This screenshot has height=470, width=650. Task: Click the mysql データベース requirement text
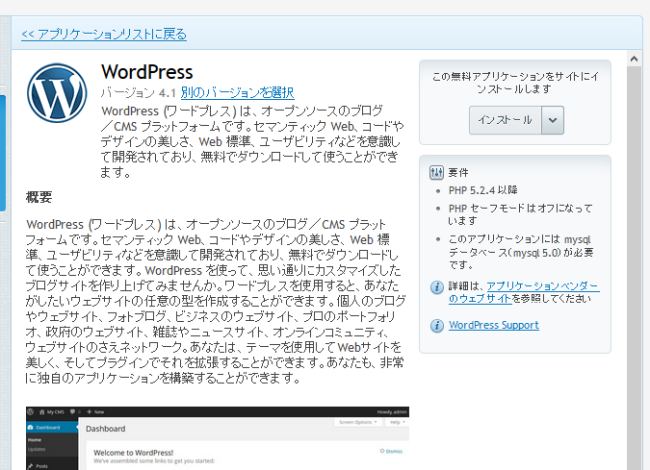click(x=521, y=252)
